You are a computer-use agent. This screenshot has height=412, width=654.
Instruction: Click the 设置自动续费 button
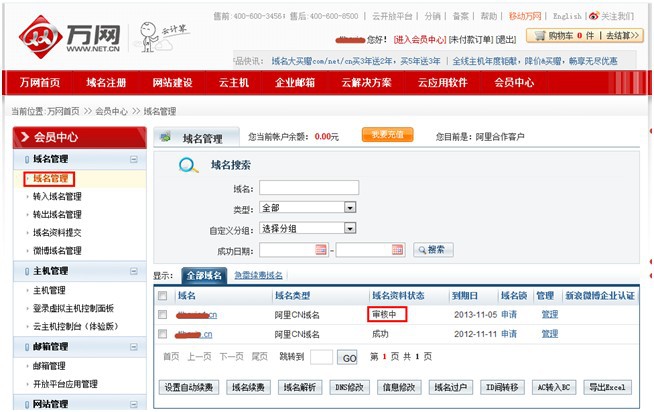189,387
